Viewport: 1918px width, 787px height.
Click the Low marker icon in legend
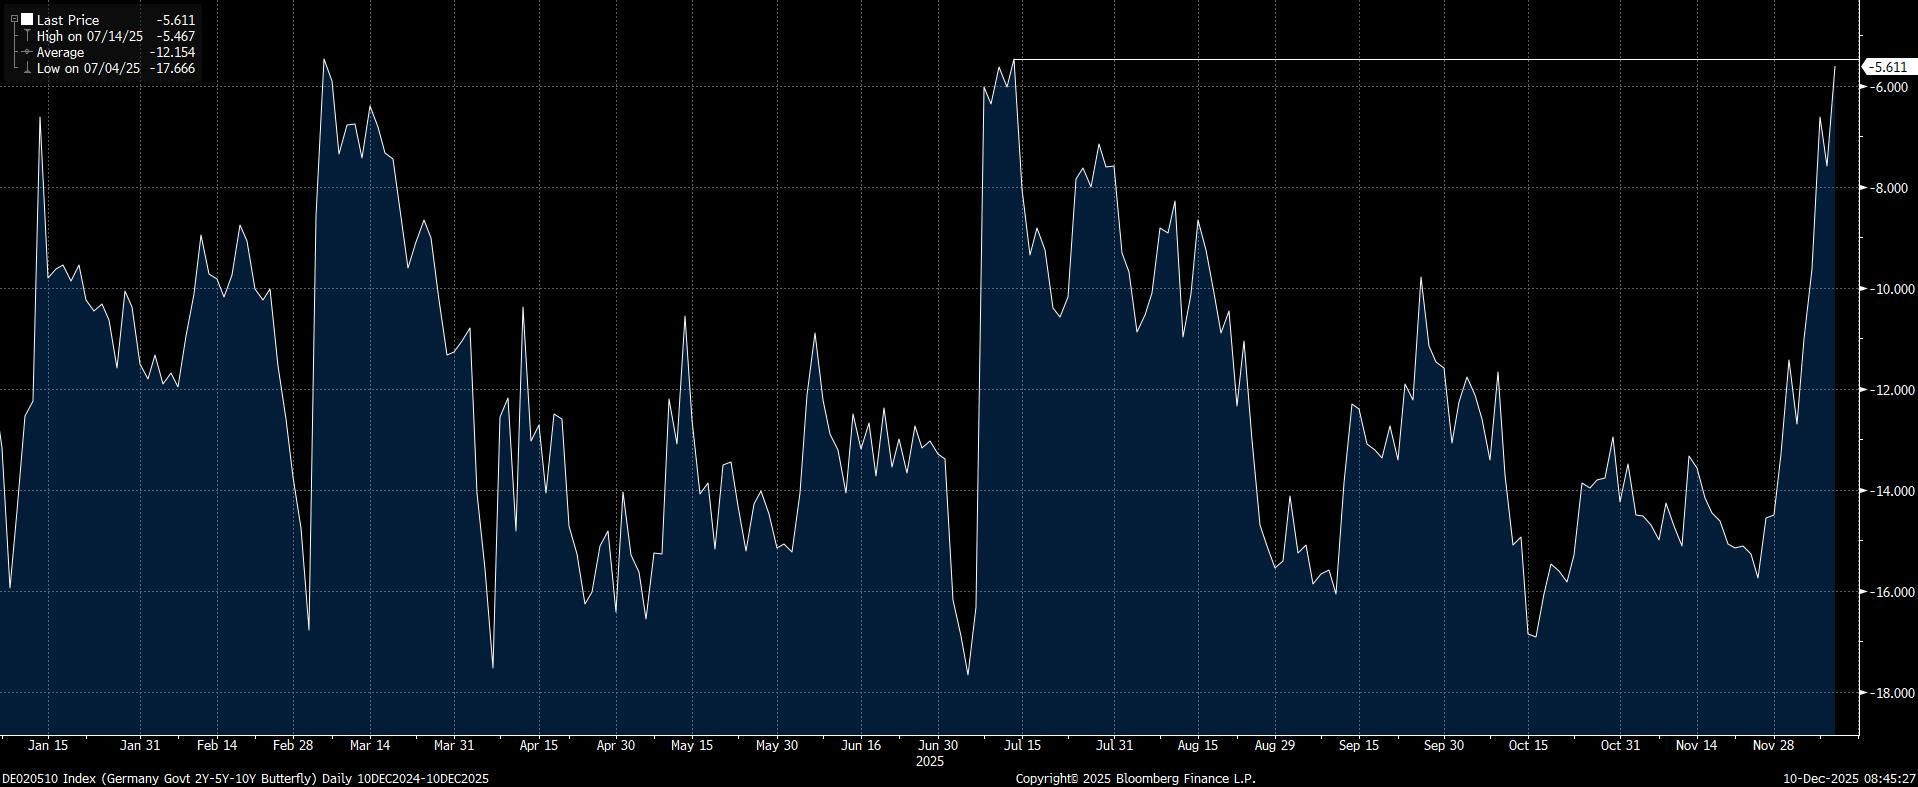(x=27, y=68)
